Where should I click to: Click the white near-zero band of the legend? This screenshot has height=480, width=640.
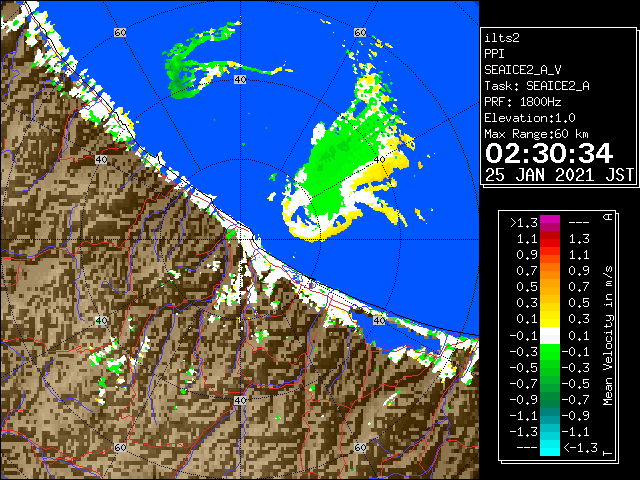click(x=550, y=336)
